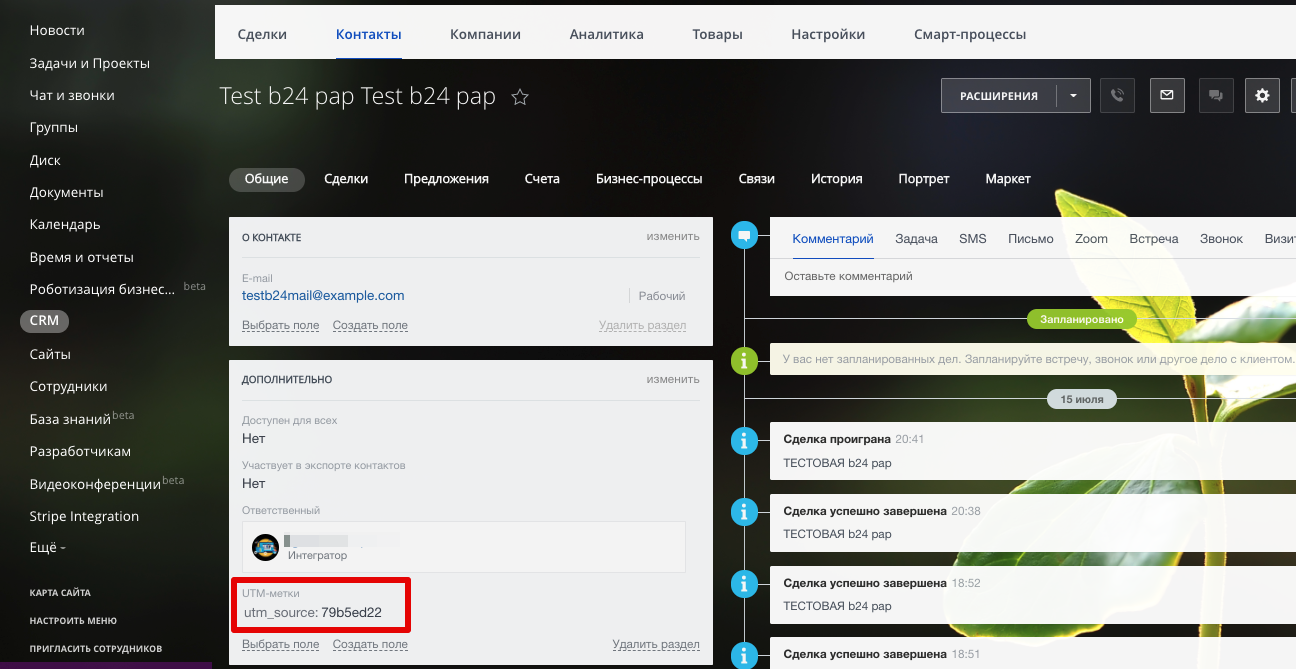Open the settings gear icon
The height and width of the screenshot is (669, 1296).
tap(1262, 96)
